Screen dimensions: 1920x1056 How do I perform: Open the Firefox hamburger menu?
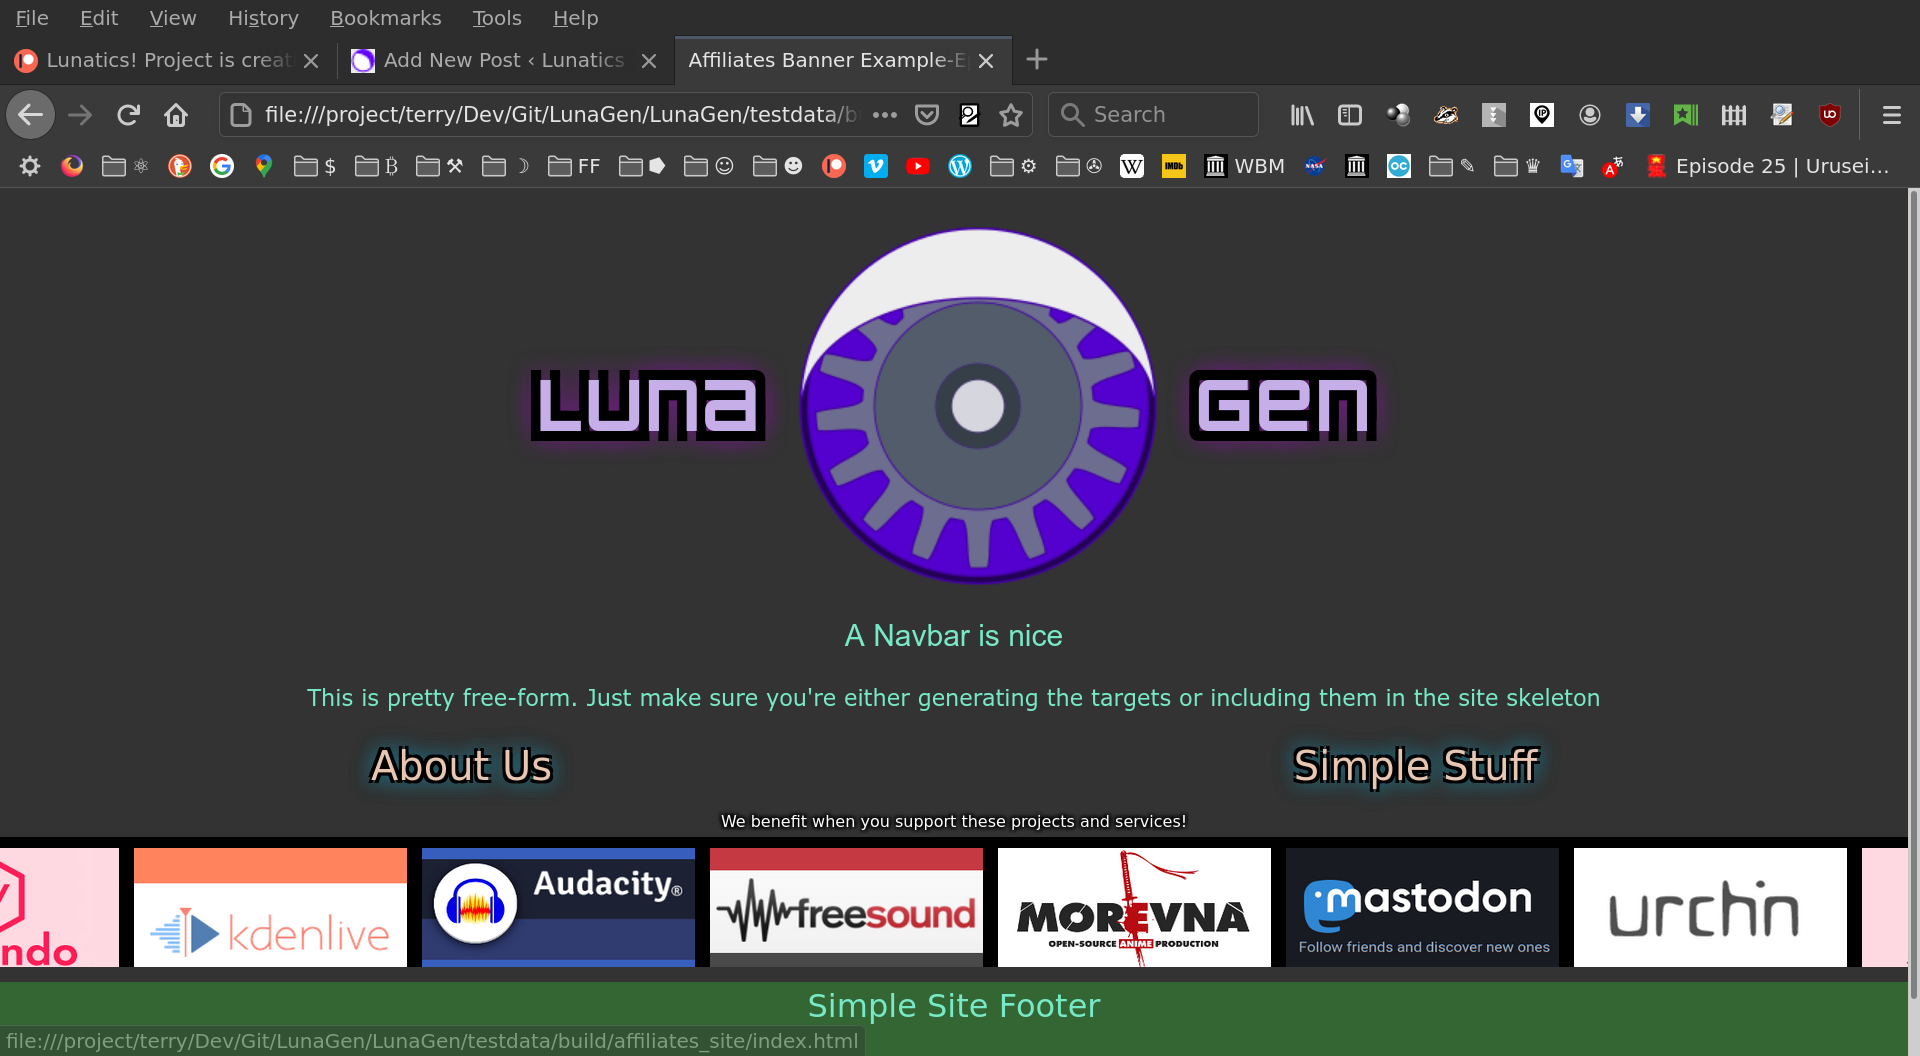point(1891,115)
